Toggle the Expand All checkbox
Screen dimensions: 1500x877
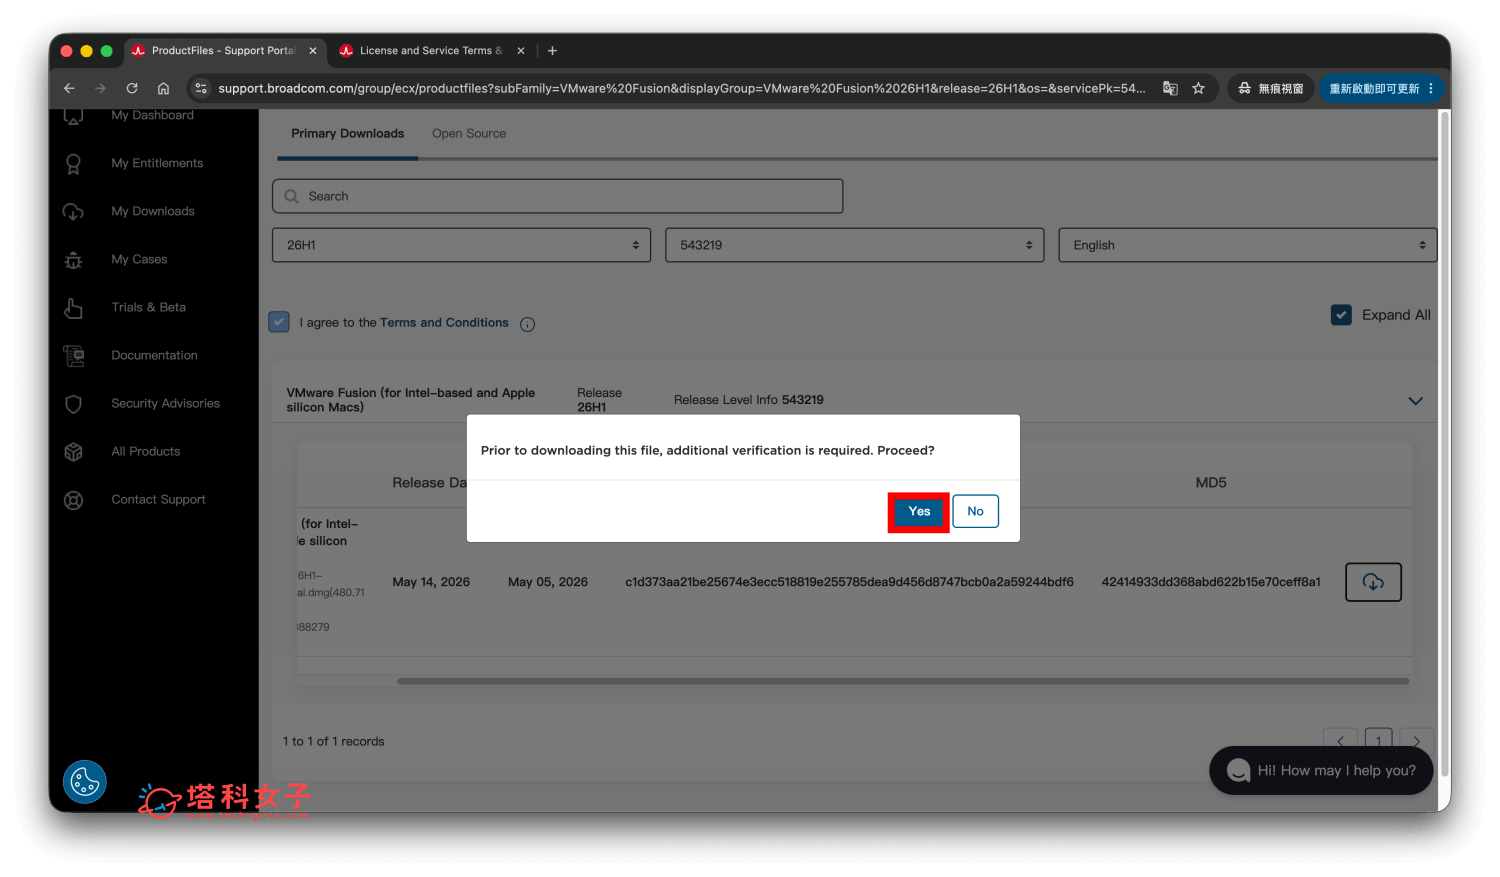(1341, 315)
